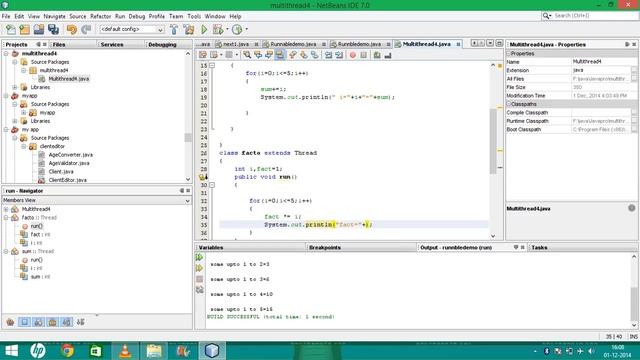Collapse the code fold at line 30

(212, 185)
